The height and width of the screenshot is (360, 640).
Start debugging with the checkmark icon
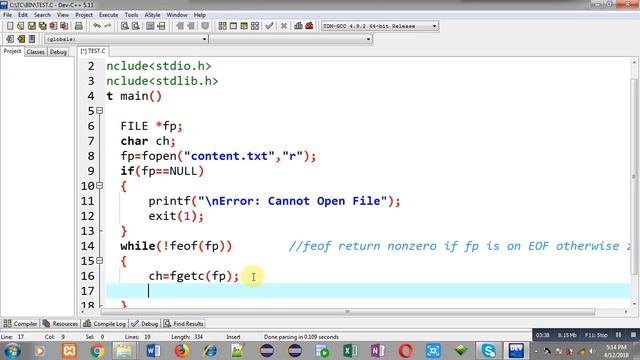(269, 26)
